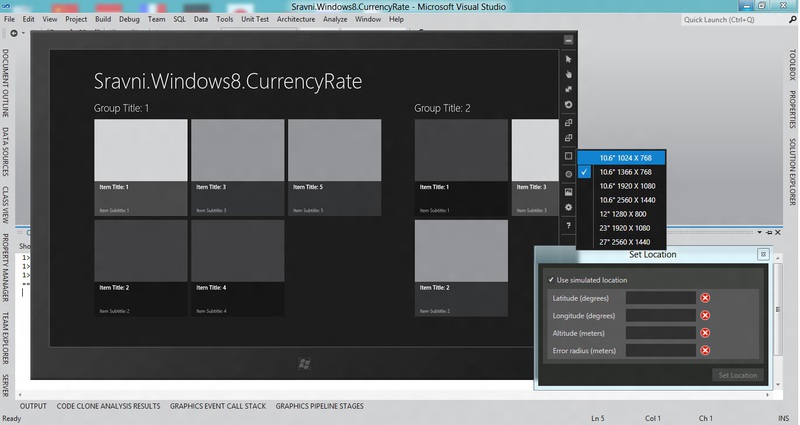Click the red error icon beside Error radius

pyautogui.click(x=705, y=350)
